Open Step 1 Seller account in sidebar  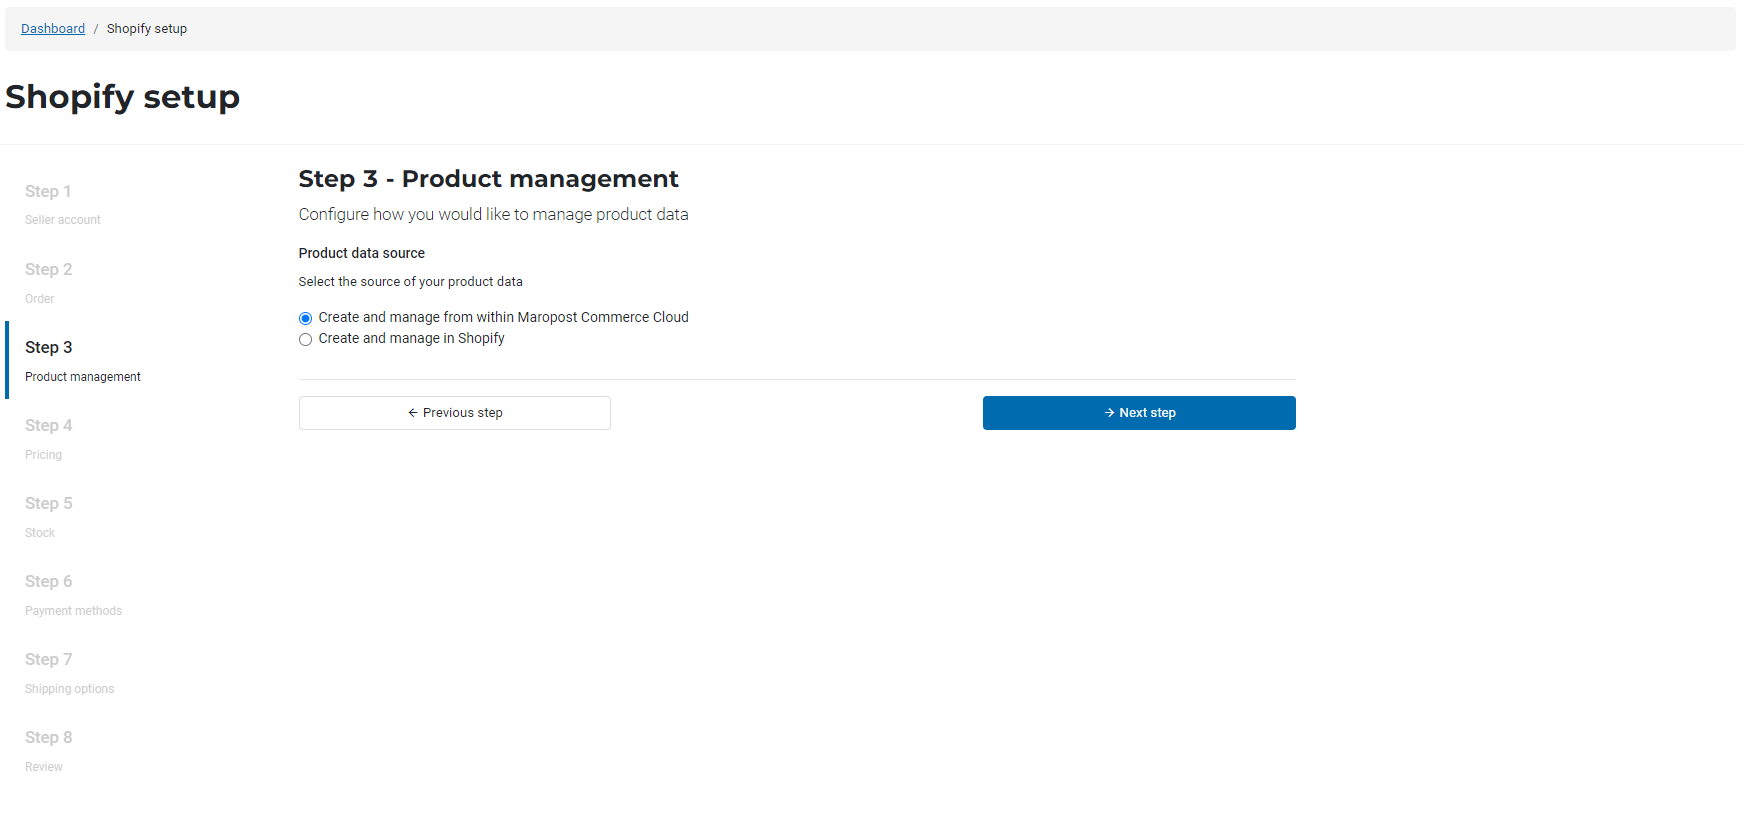pyautogui.click(x=63, y=204)
